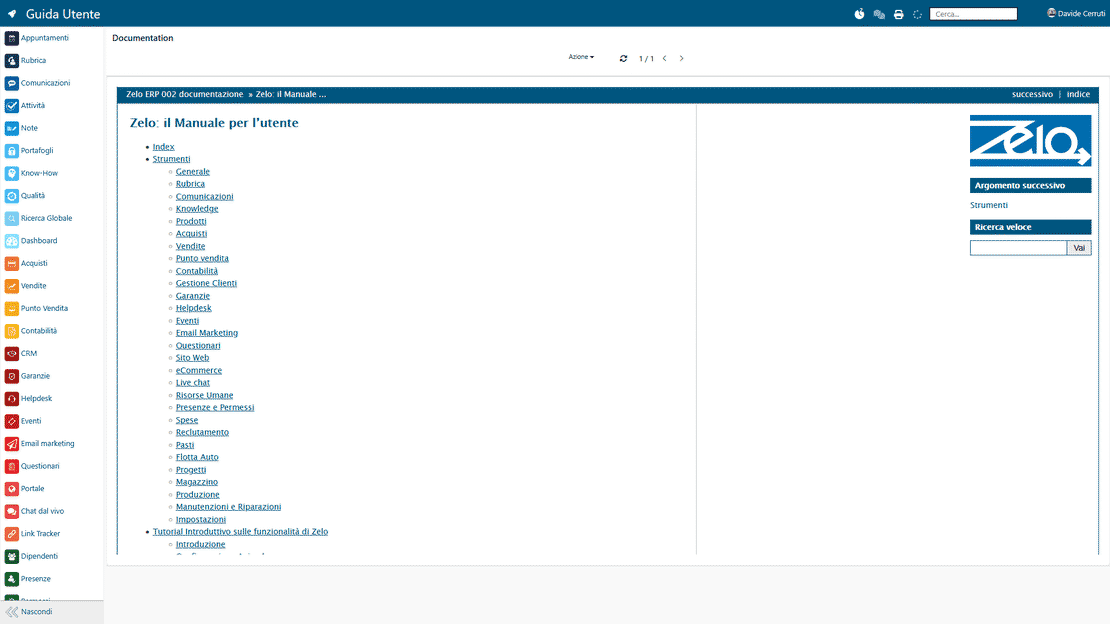Click the loading spinner icon in top bar
The height and width of the screenshot is (624, 1110).
click(x=917, y=14)
